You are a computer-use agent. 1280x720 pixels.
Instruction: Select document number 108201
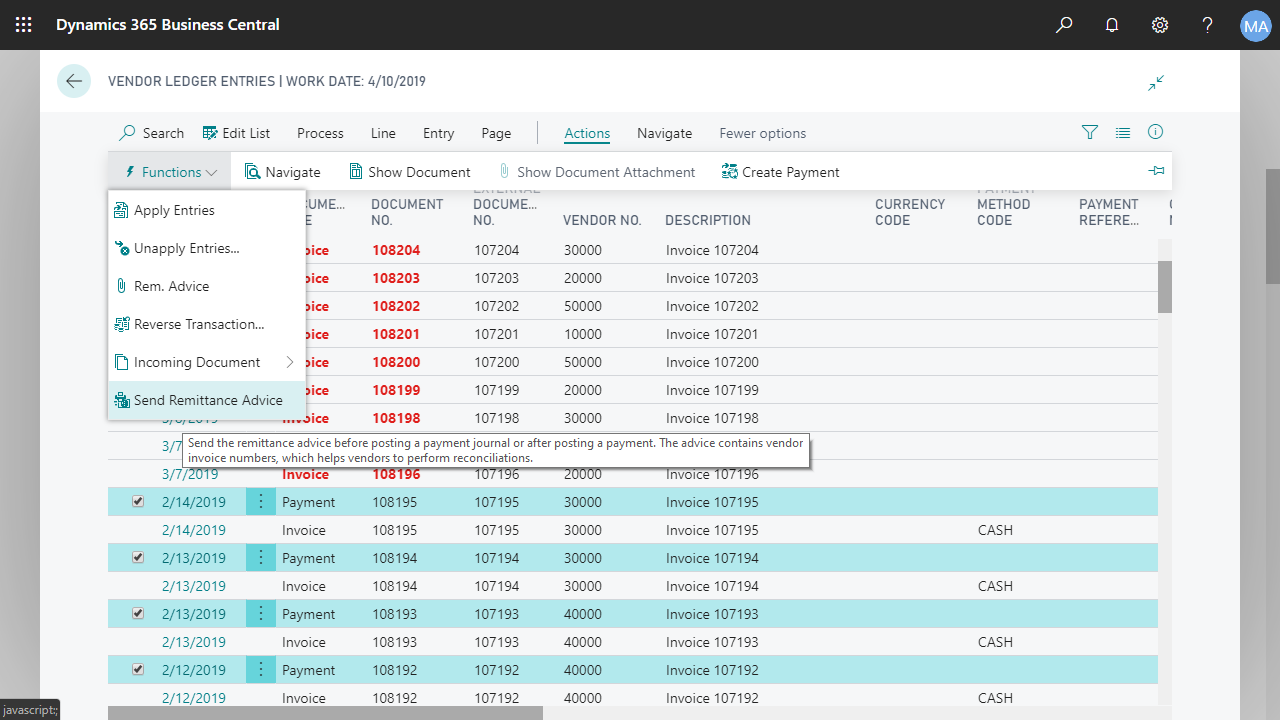tap(396, 334)
